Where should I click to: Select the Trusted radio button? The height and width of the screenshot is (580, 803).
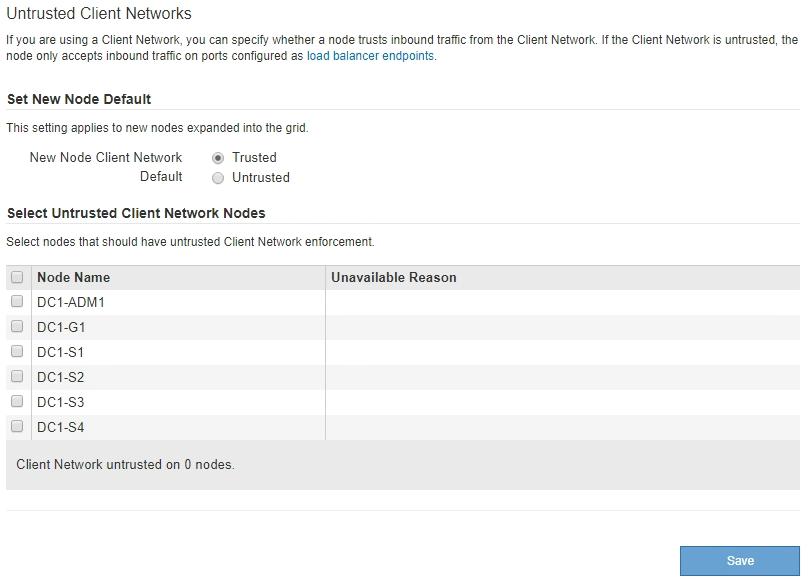point(218,158)
